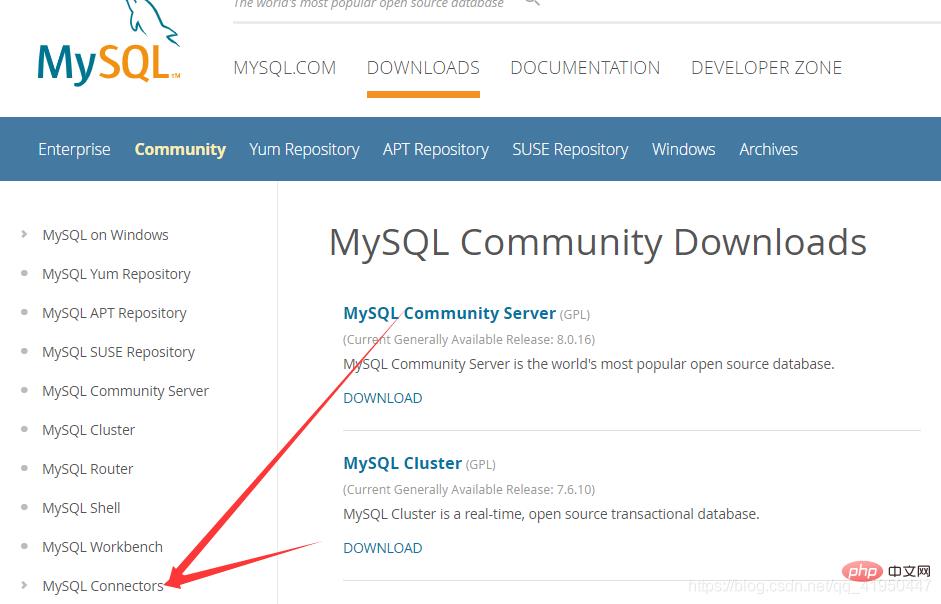
Task: Click the MySQL dolphin logo
Action: click(x=109, y=45)
